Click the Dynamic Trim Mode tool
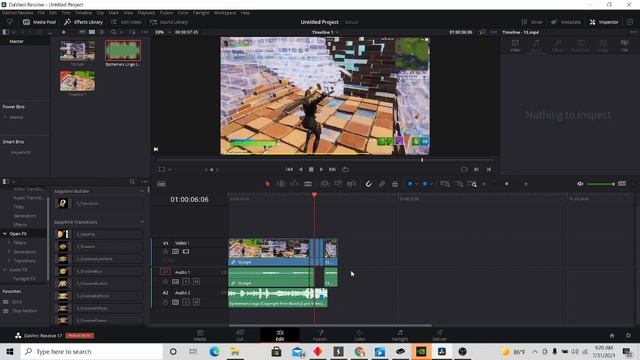 click(294, 184)
